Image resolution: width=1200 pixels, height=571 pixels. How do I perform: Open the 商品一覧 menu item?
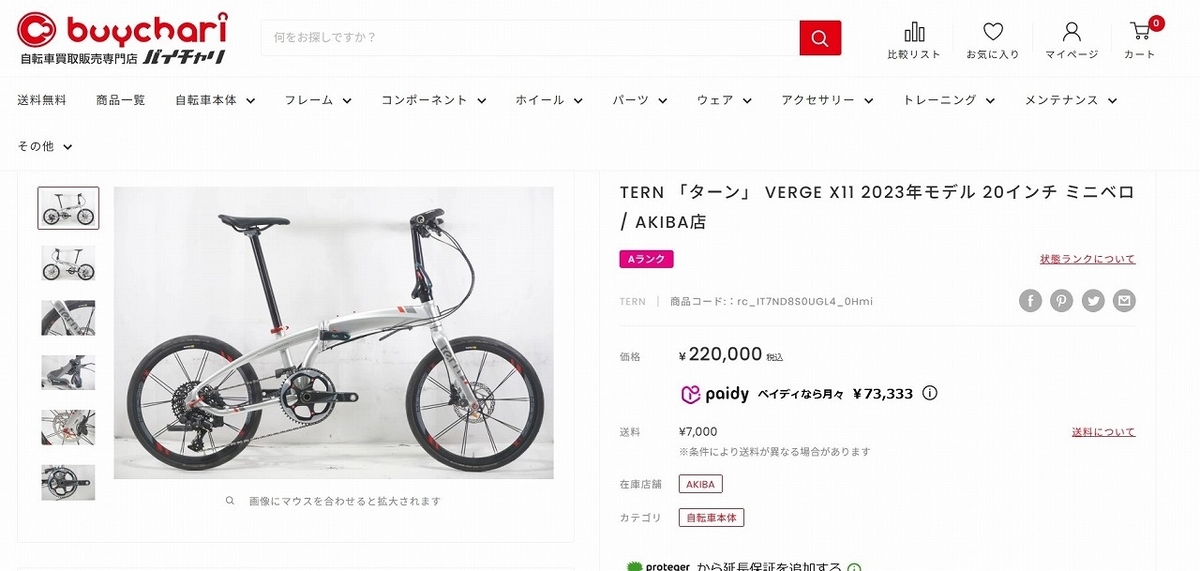click(x=120, y=100)
